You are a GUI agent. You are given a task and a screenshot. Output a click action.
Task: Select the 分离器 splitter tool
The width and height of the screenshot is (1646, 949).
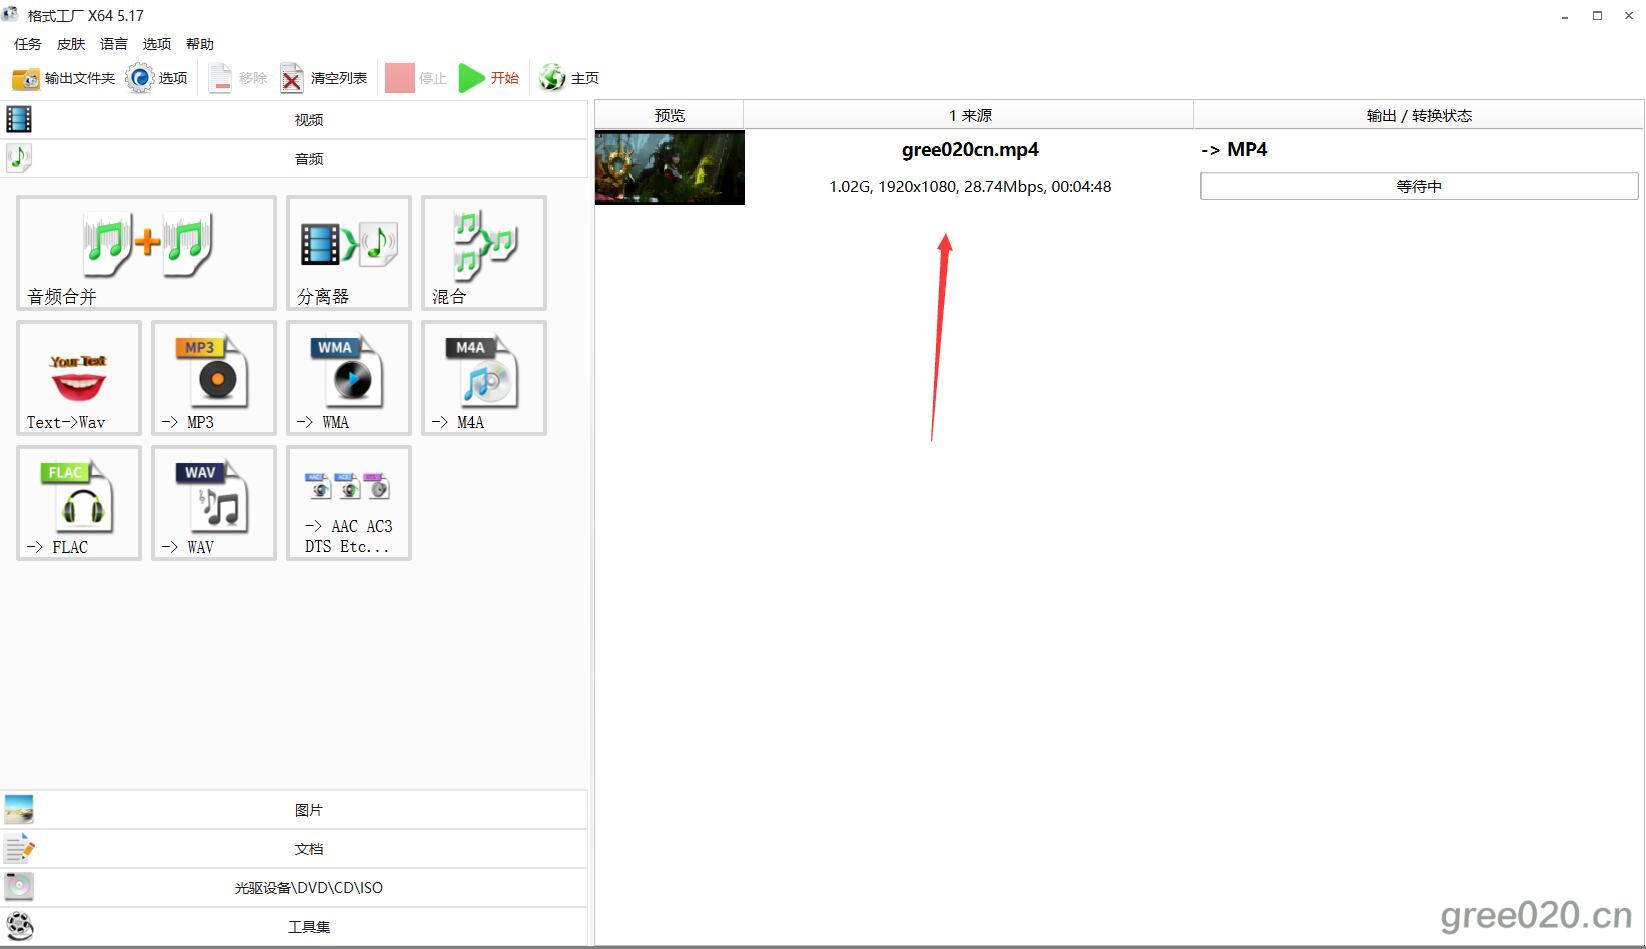(348, 252)
